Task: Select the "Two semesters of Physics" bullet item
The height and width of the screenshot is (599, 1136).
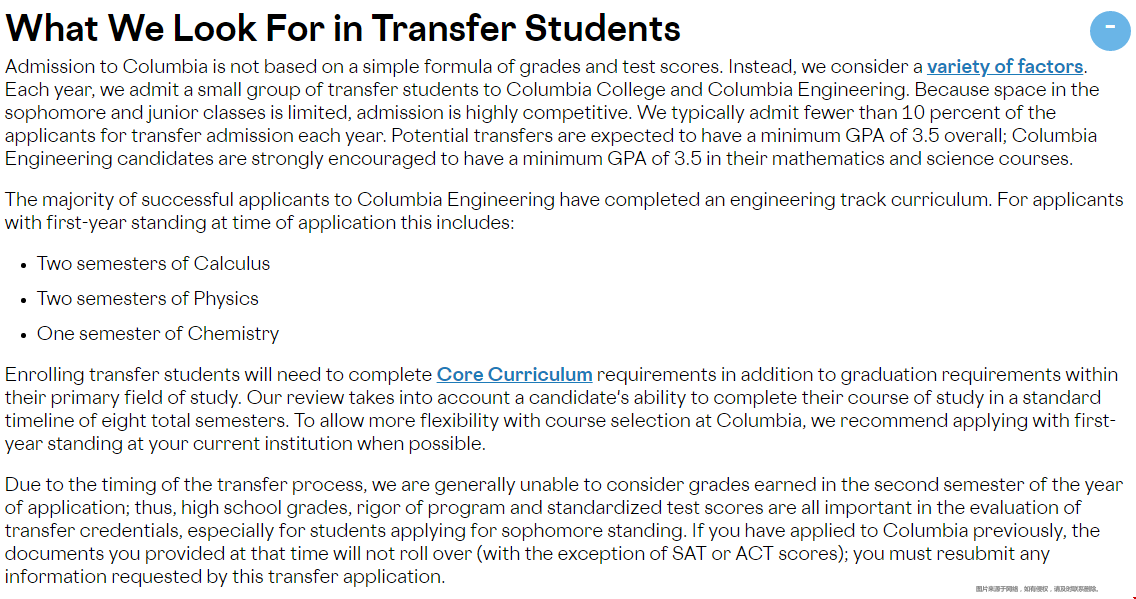Action: click(148, 298)
